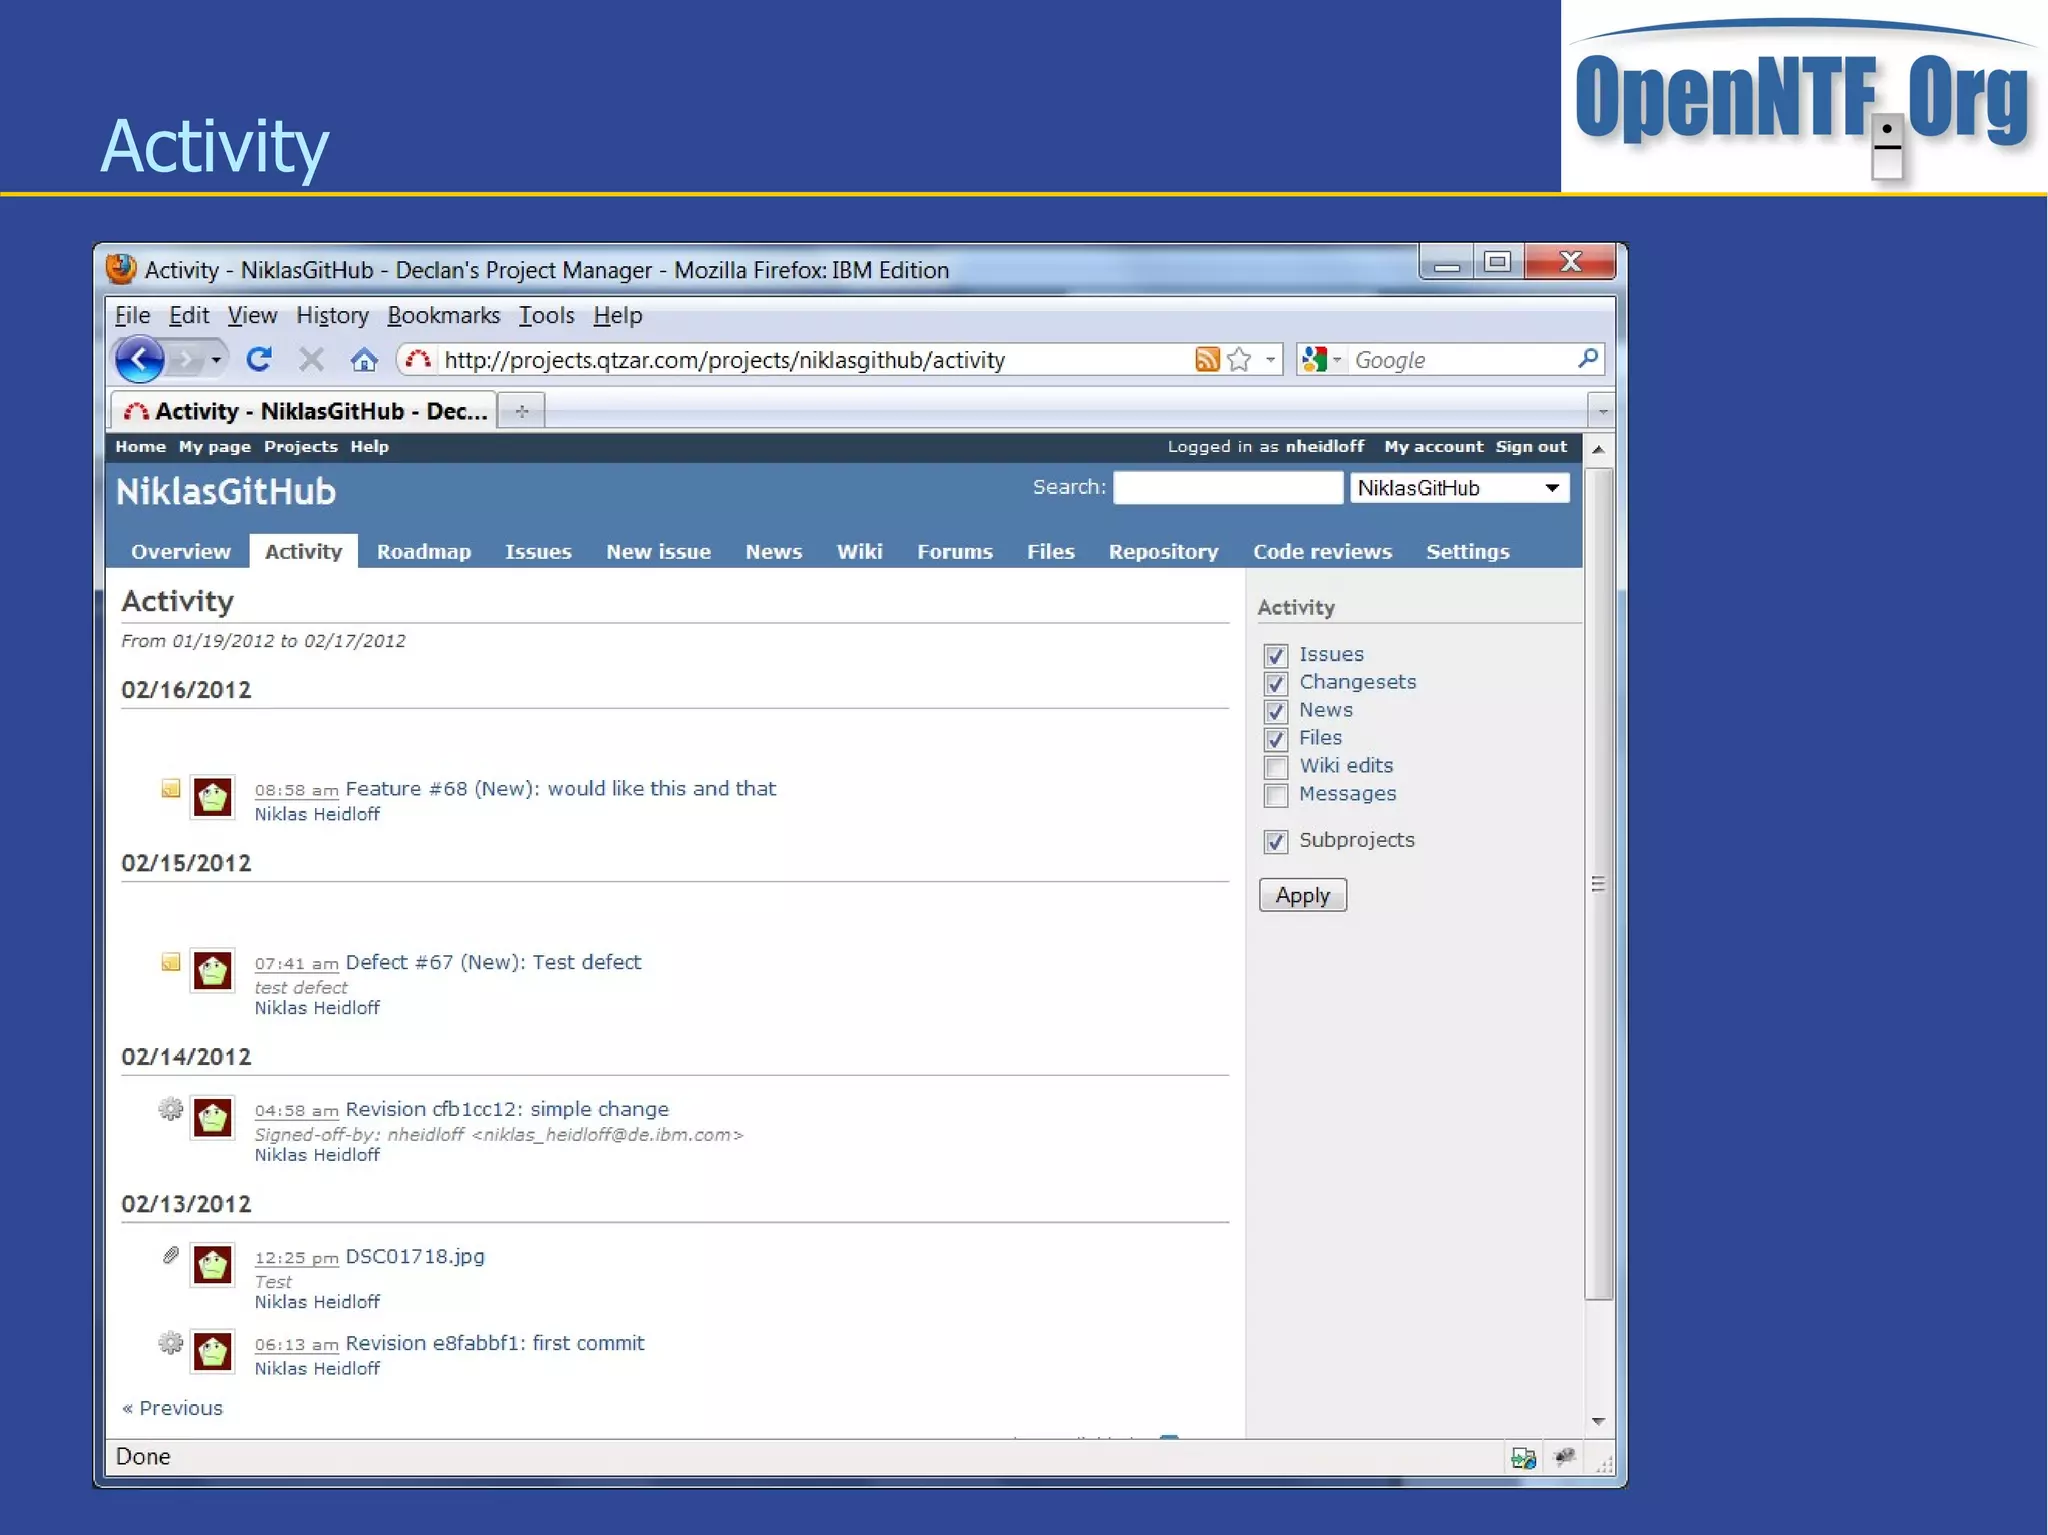Click the RSS feed icon in address bar
This screenshot has height=1535, width=2048.
[1207, 360]
